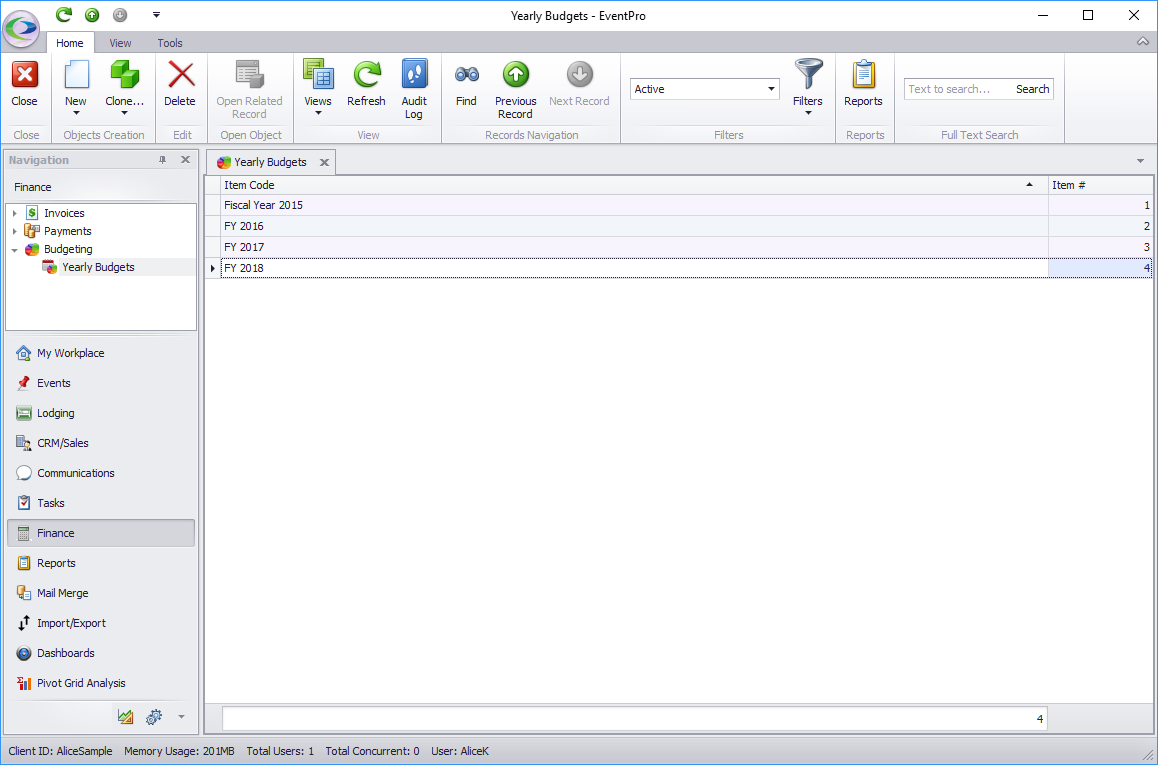Refresh the Yearly Budgets list

pos(366,85)
